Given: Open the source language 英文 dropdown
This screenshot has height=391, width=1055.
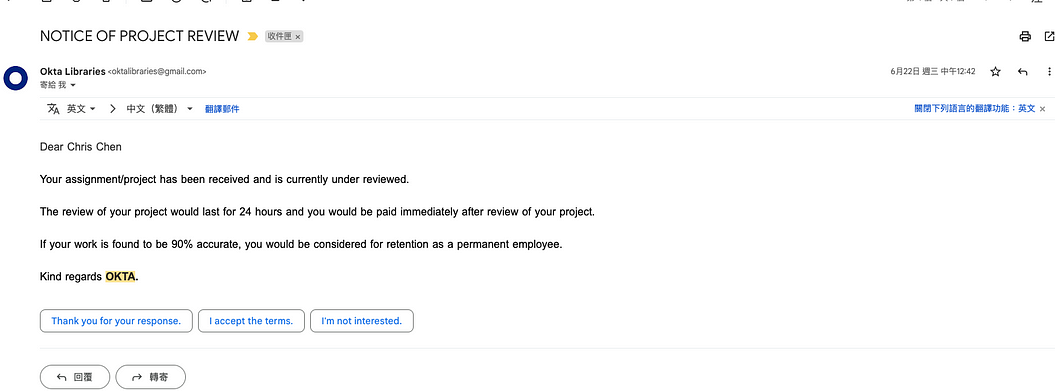Looking at the screenshot, I should [81, 108].
